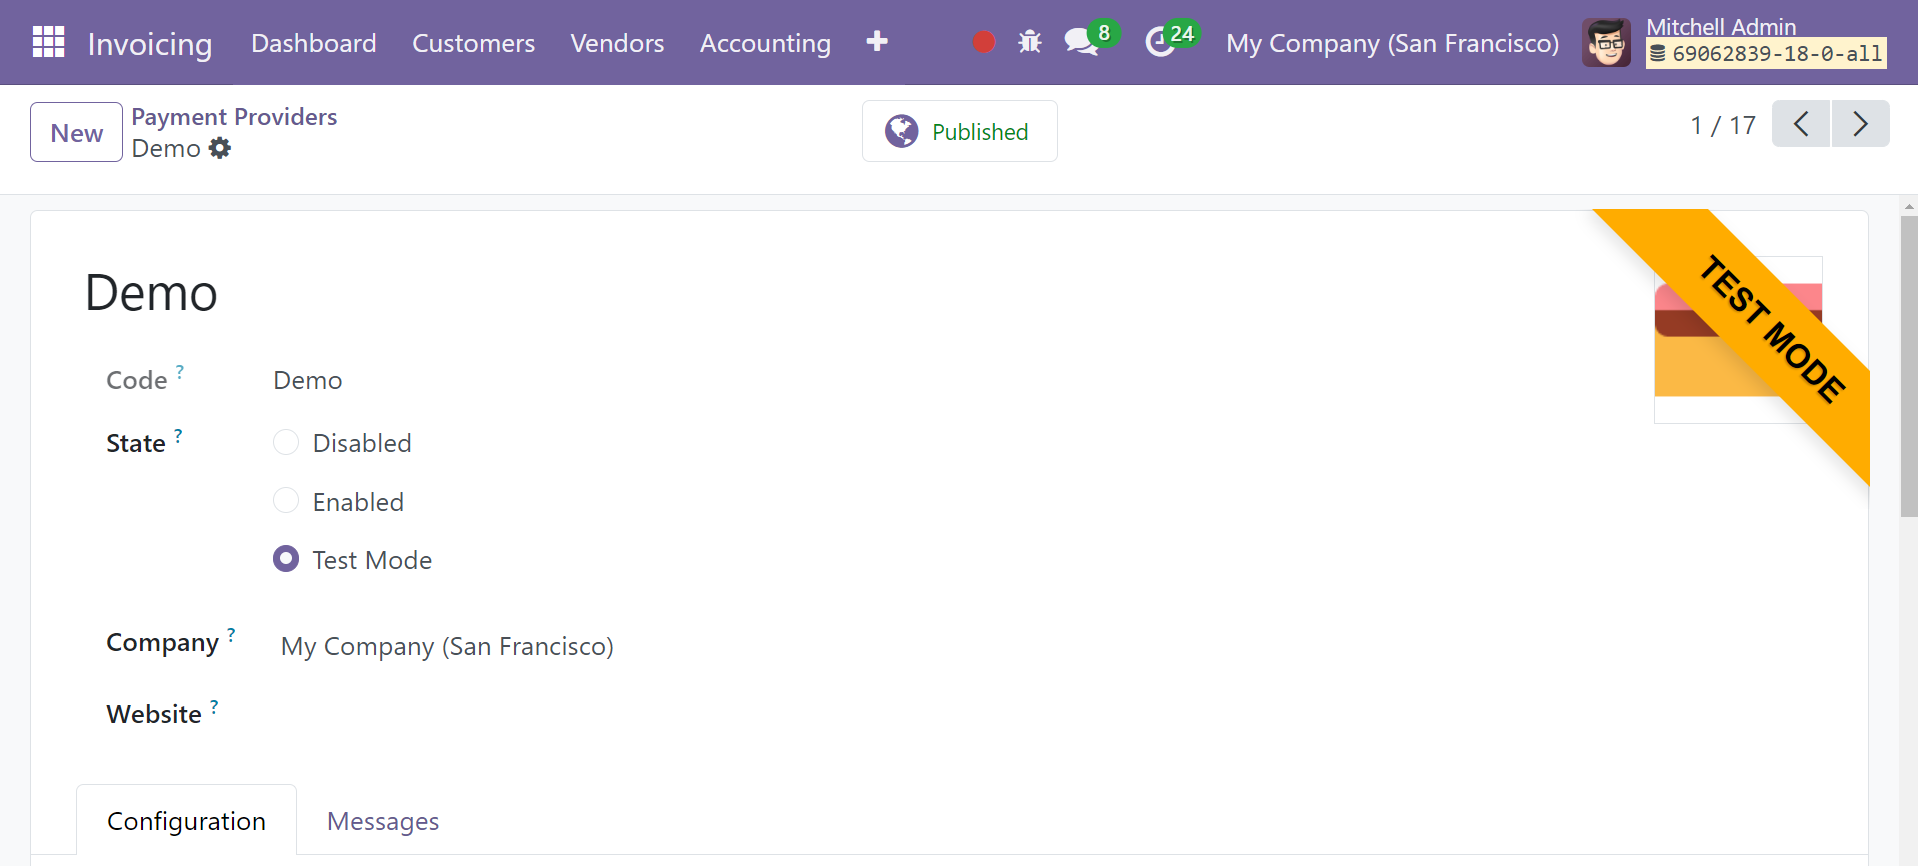The image size is (1918, 866).
Task: Click Mitchell Admin avatar picture
Action: 1606,42
